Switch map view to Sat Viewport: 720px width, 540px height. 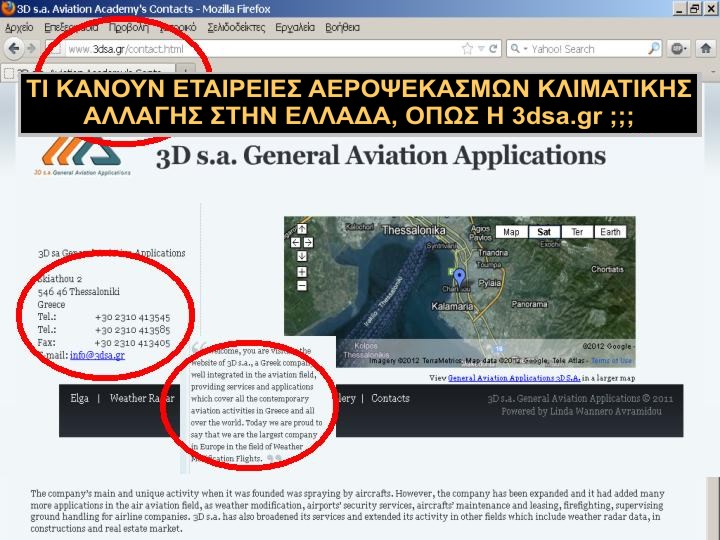coord(544,232)
